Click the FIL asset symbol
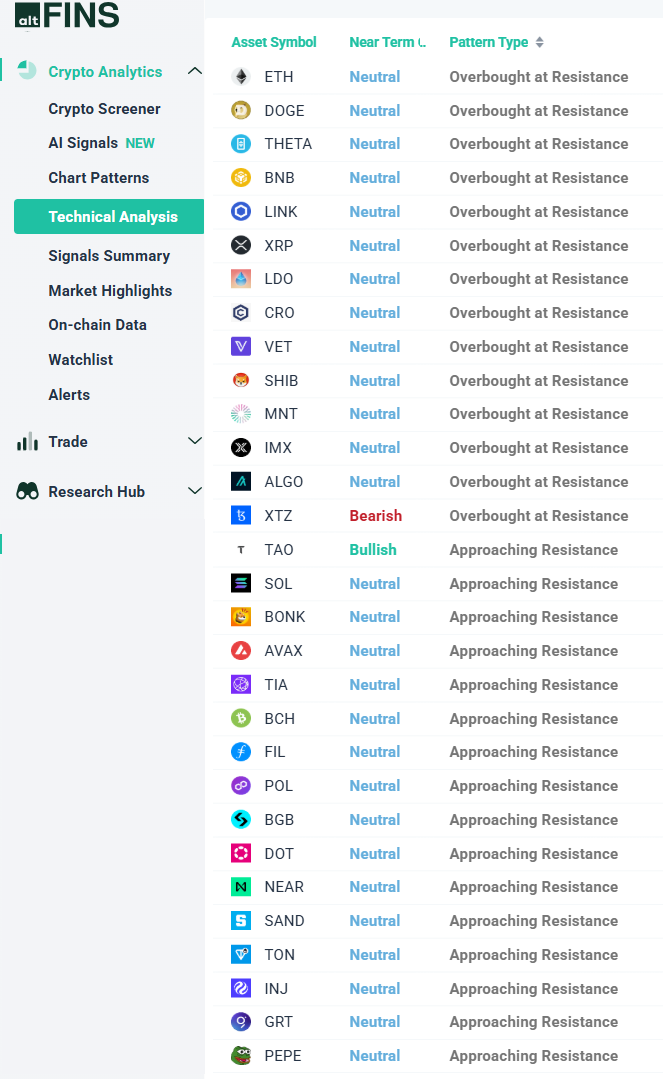The image size is (663, 1079). (275, 751)
